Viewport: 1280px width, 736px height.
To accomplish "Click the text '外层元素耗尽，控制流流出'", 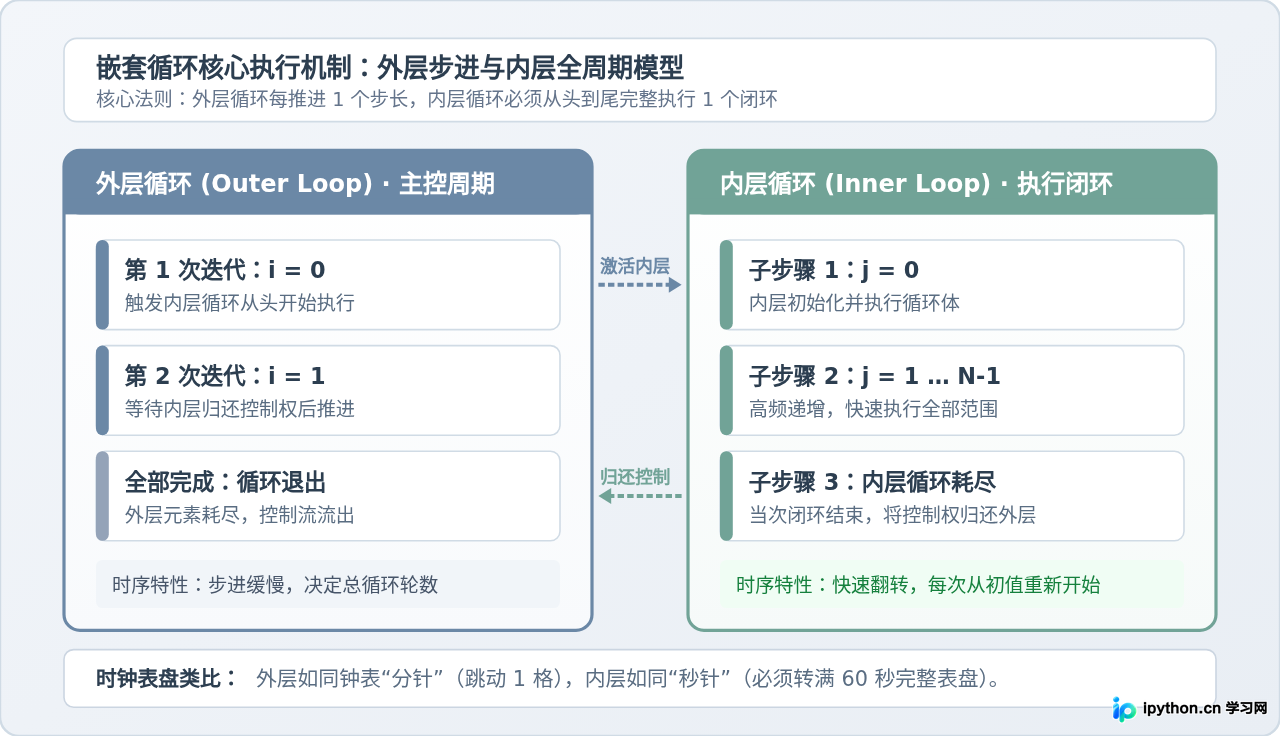I will pyautogui.click(x=239, y=515).
